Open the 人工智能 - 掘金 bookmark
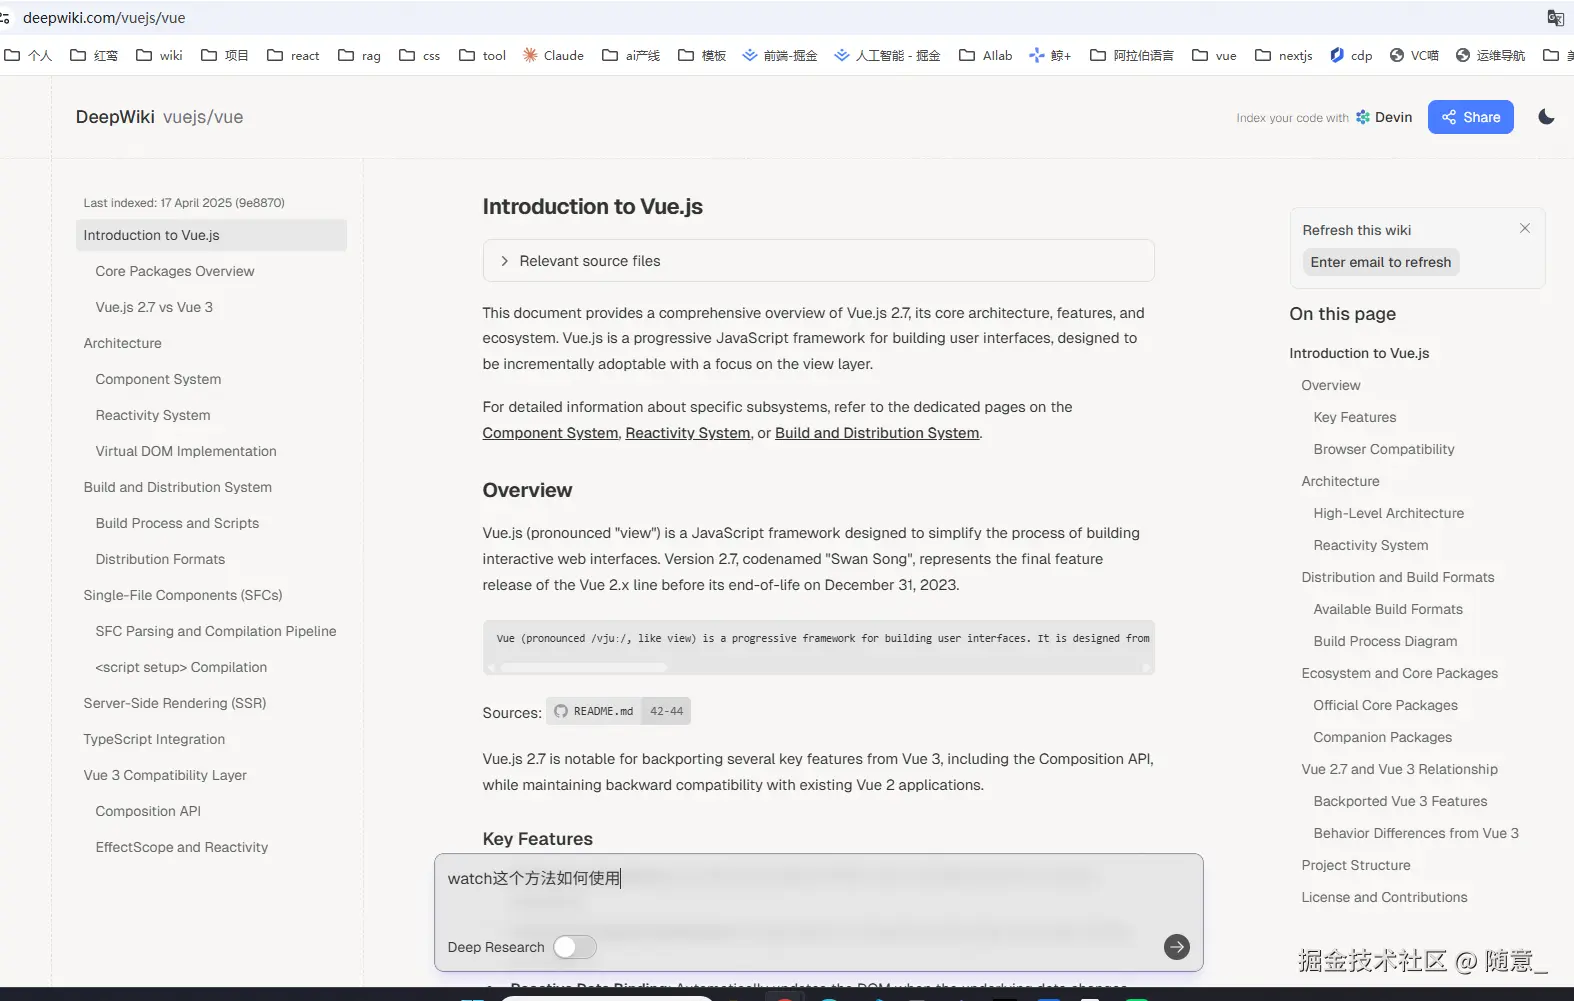 tap(887, 56)
